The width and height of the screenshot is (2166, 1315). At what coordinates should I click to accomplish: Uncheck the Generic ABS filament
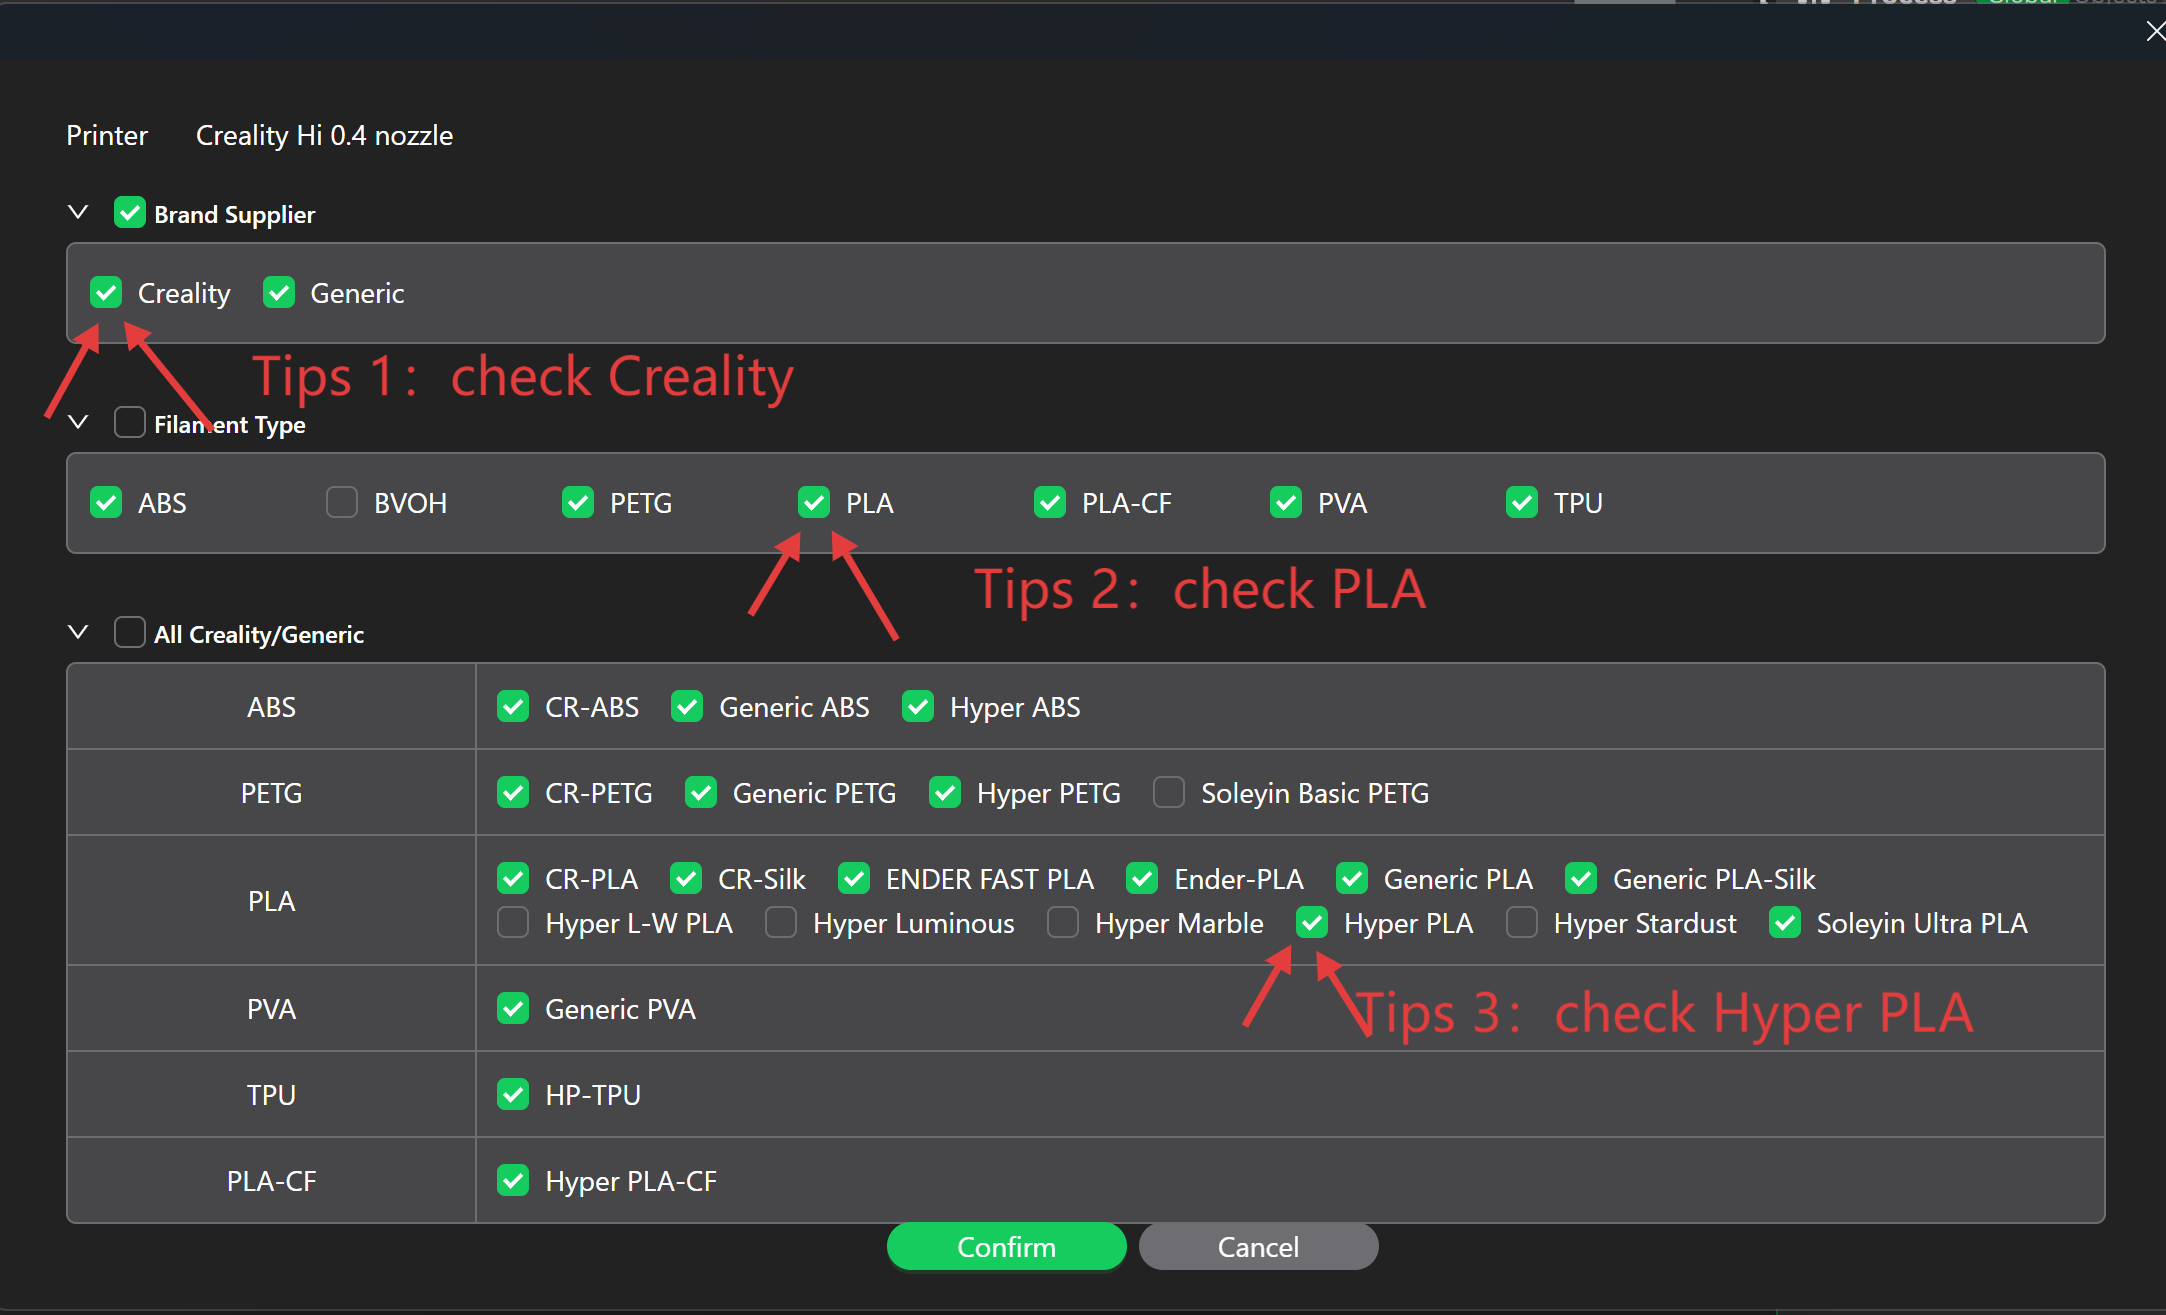pos(687,707)
